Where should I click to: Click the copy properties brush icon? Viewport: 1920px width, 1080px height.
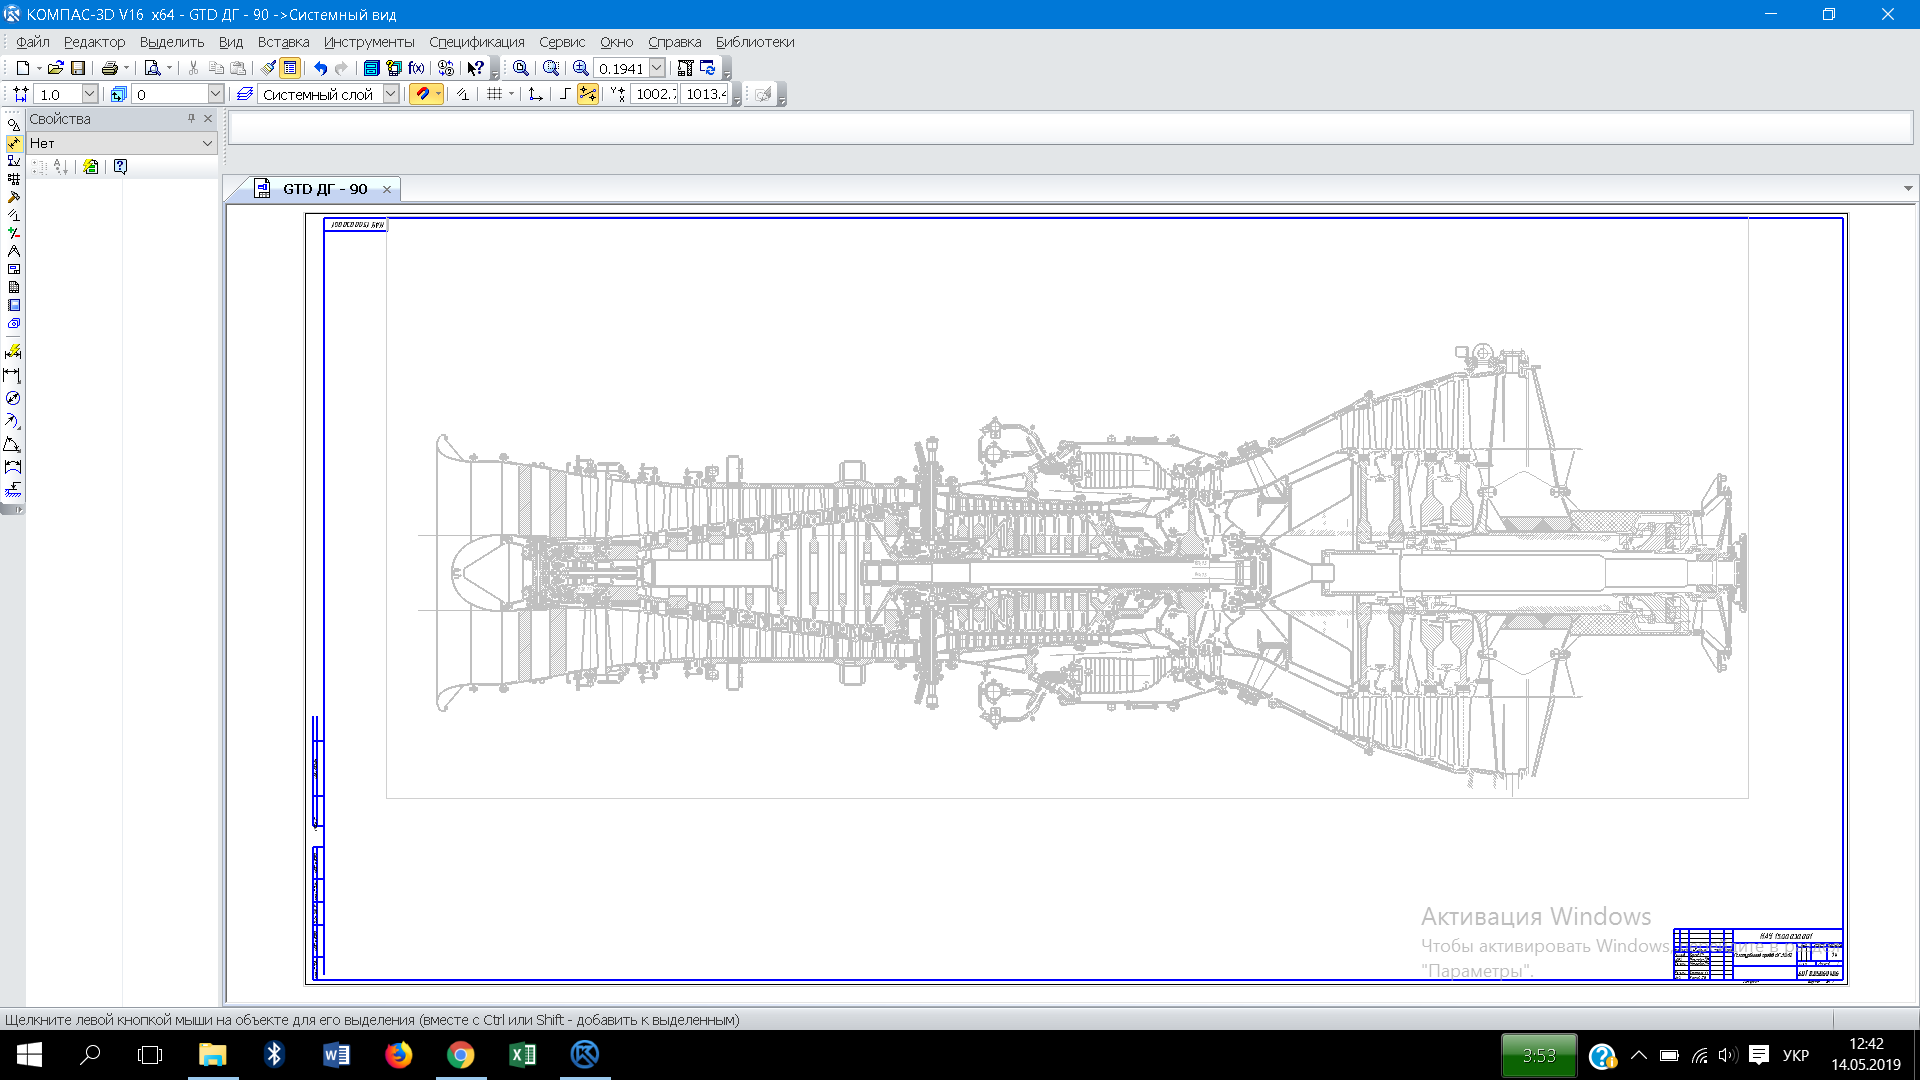tap(268, 68)
